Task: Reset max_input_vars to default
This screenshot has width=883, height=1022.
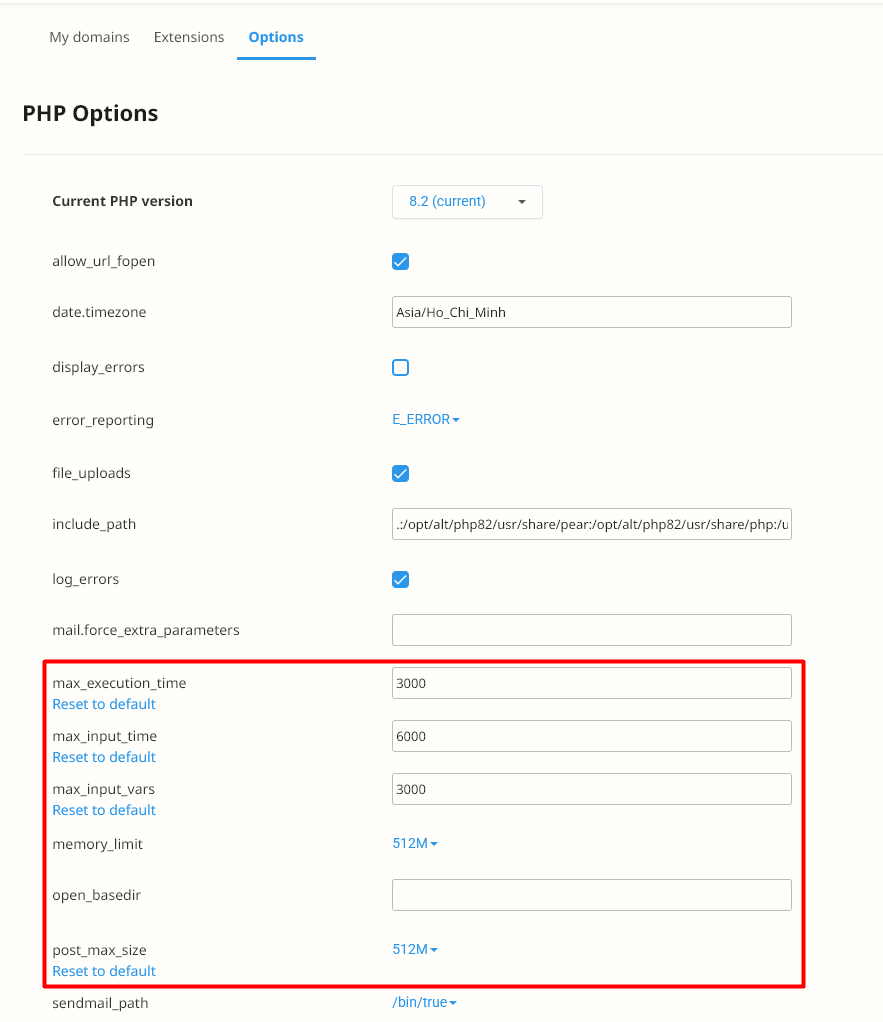Action: pos(104,810)
